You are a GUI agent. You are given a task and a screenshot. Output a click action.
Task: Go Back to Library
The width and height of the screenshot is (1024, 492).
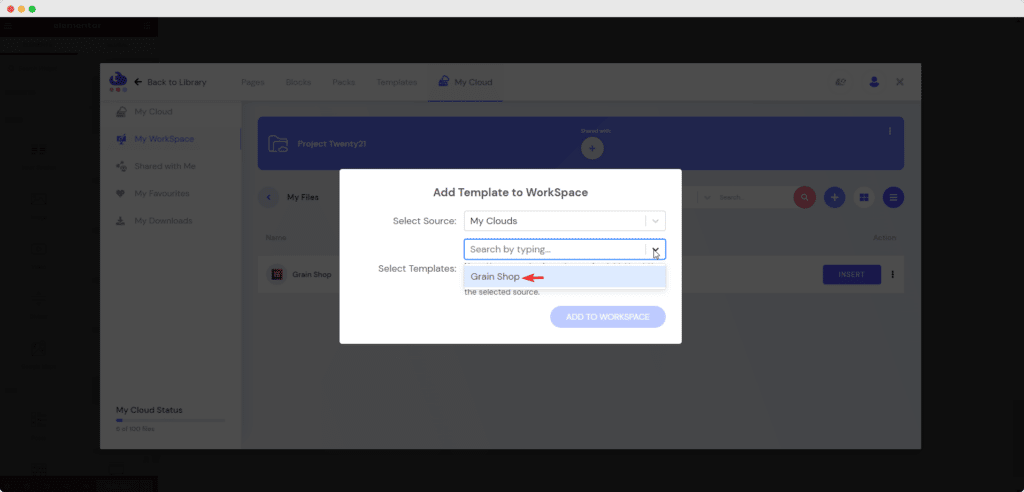pyautogui.click(x=170, y=82)
